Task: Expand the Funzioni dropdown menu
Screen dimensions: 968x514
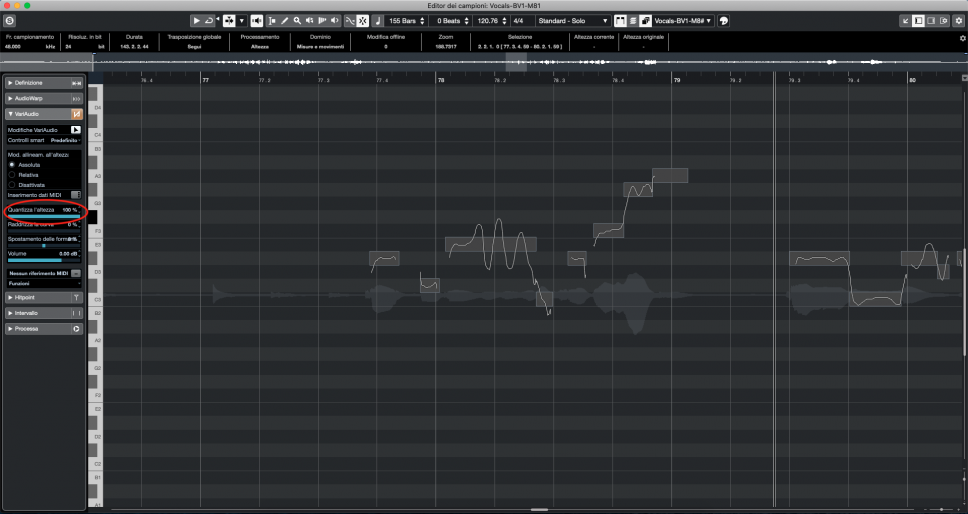Action: point(44,283)
